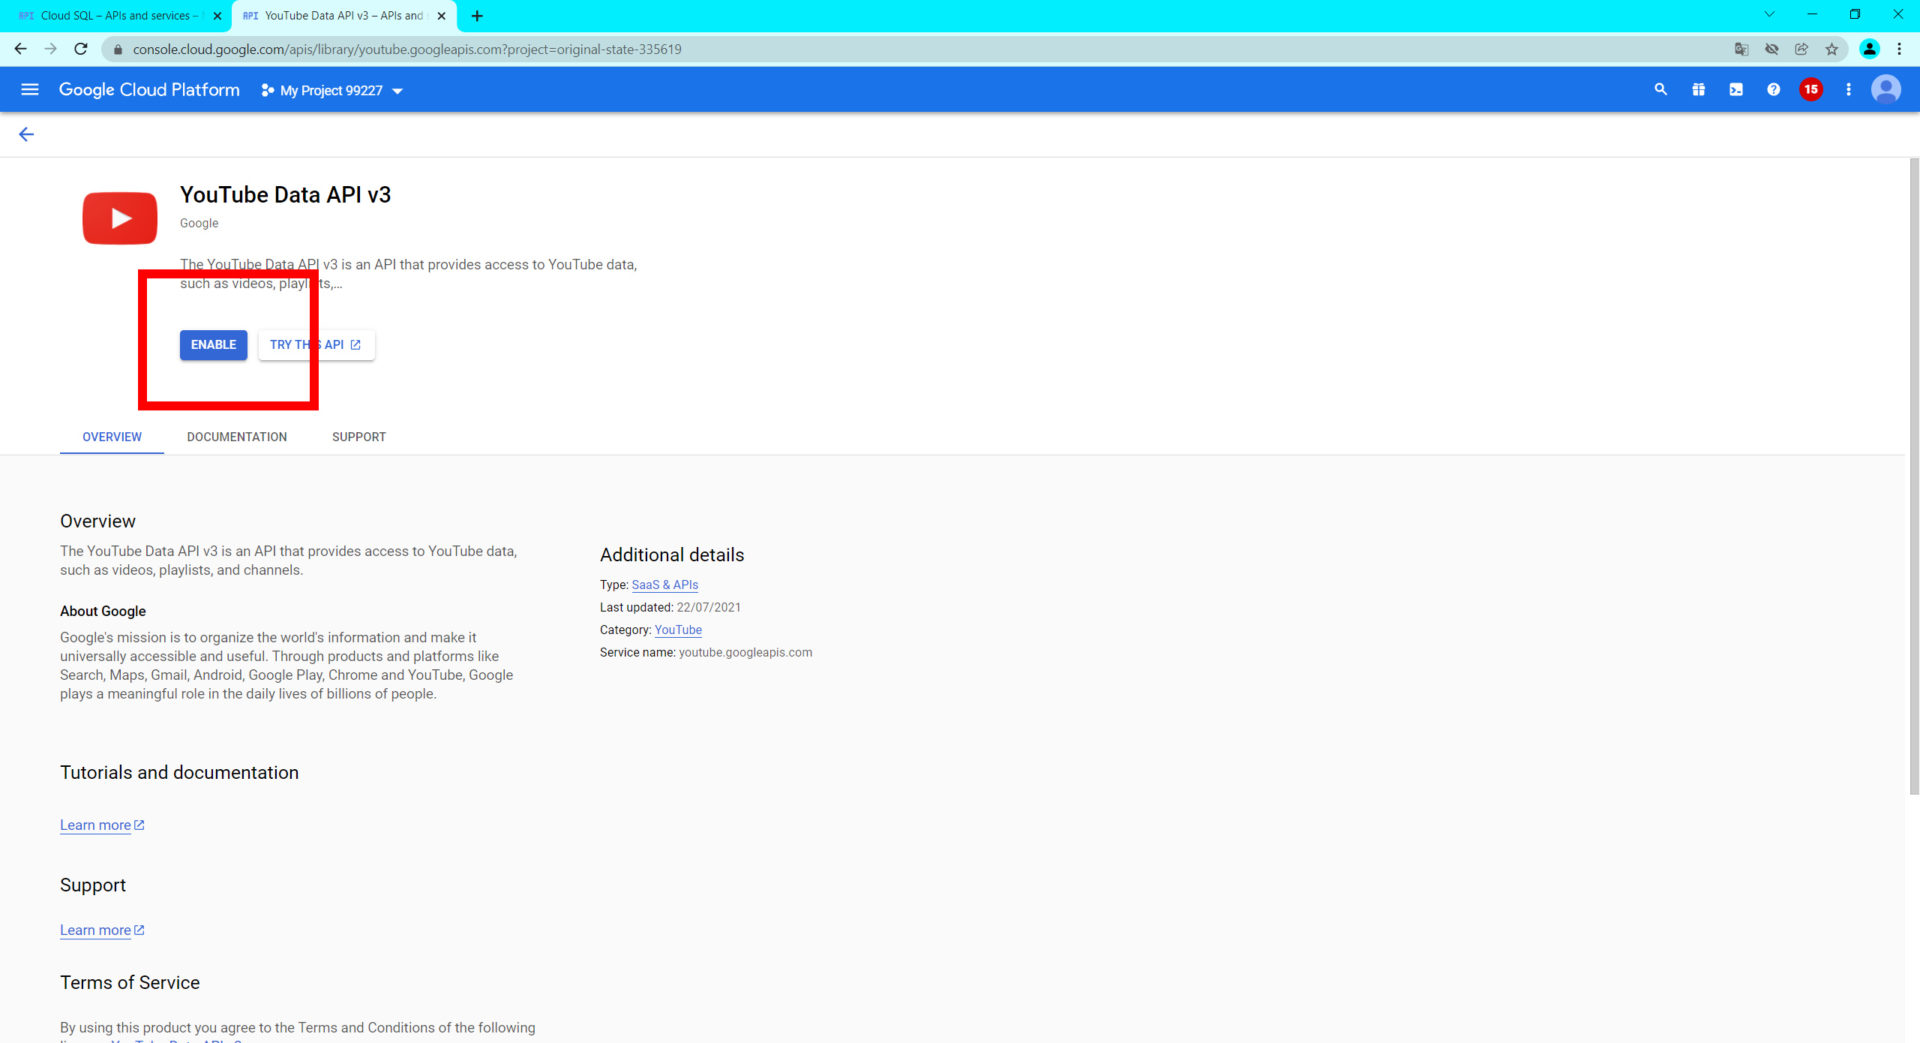The image size is (1920, 1043).
Task: Click the Additional details heading
Action: click(x=672, y=555)
